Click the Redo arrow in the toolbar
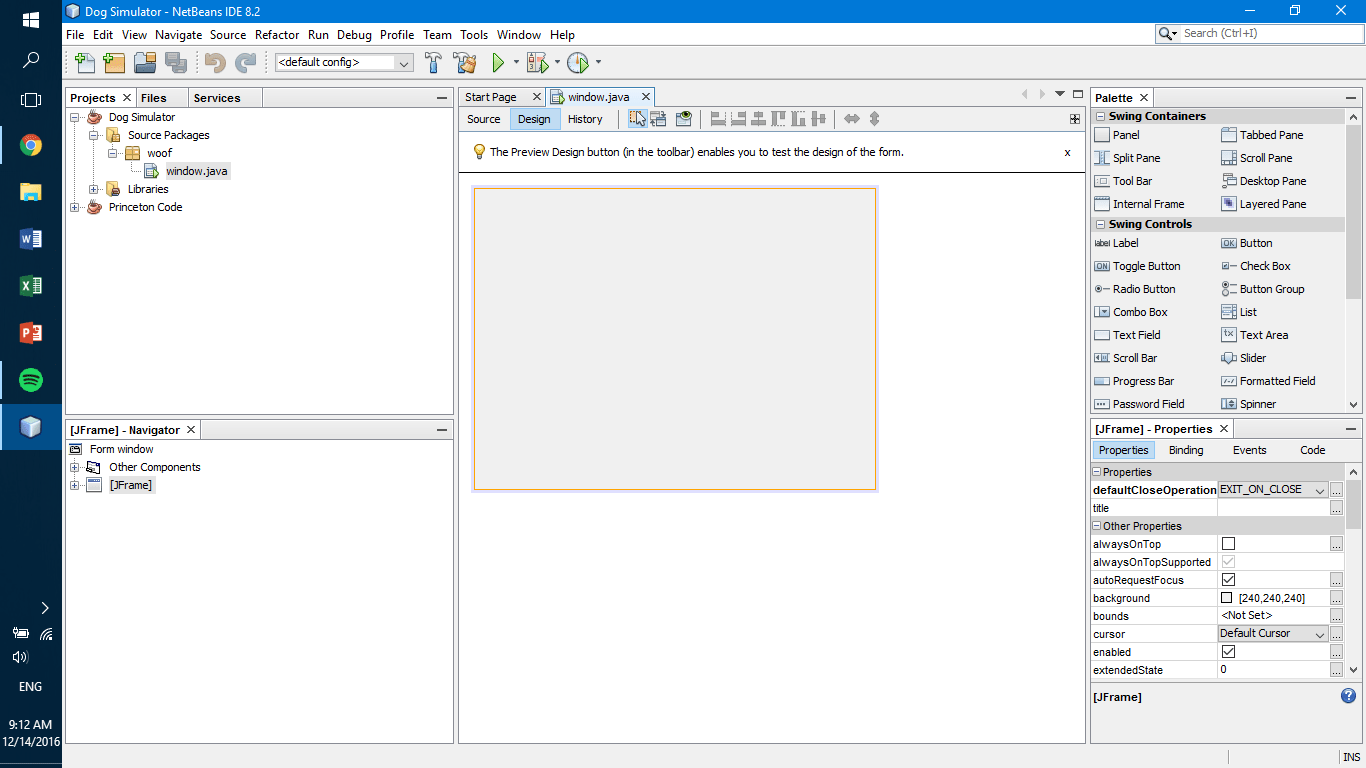Viewport: 1366px width, 768px height. [x=245, y=63]
